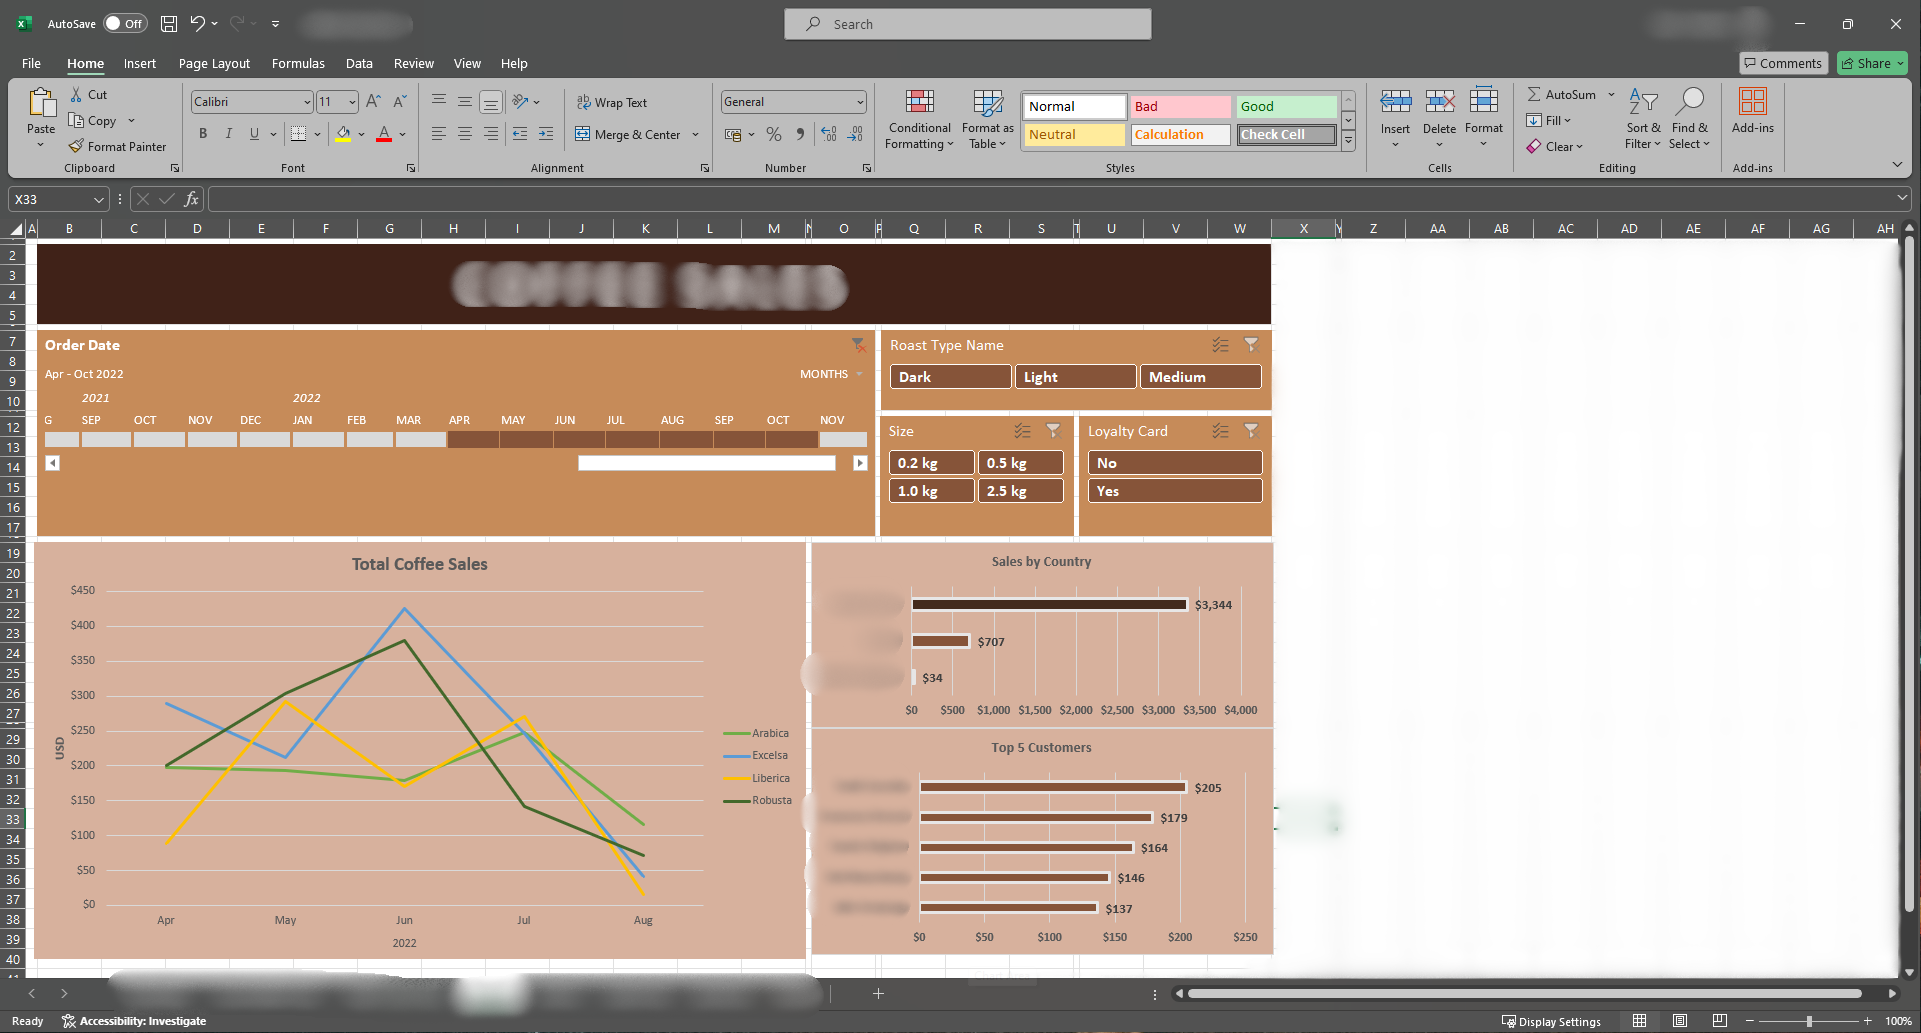This screenshot has height=1033, width=1921.
Task: Click the insert function fx icon
Action: point(191,199)
